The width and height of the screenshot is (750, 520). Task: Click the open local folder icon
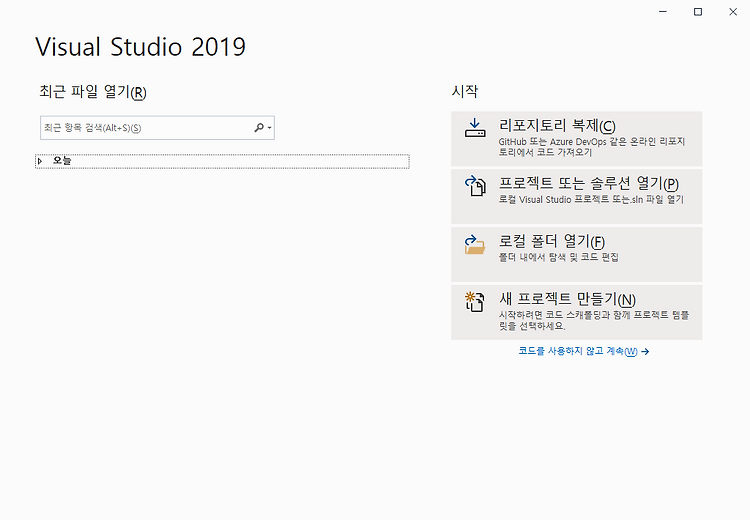point(475,244)
